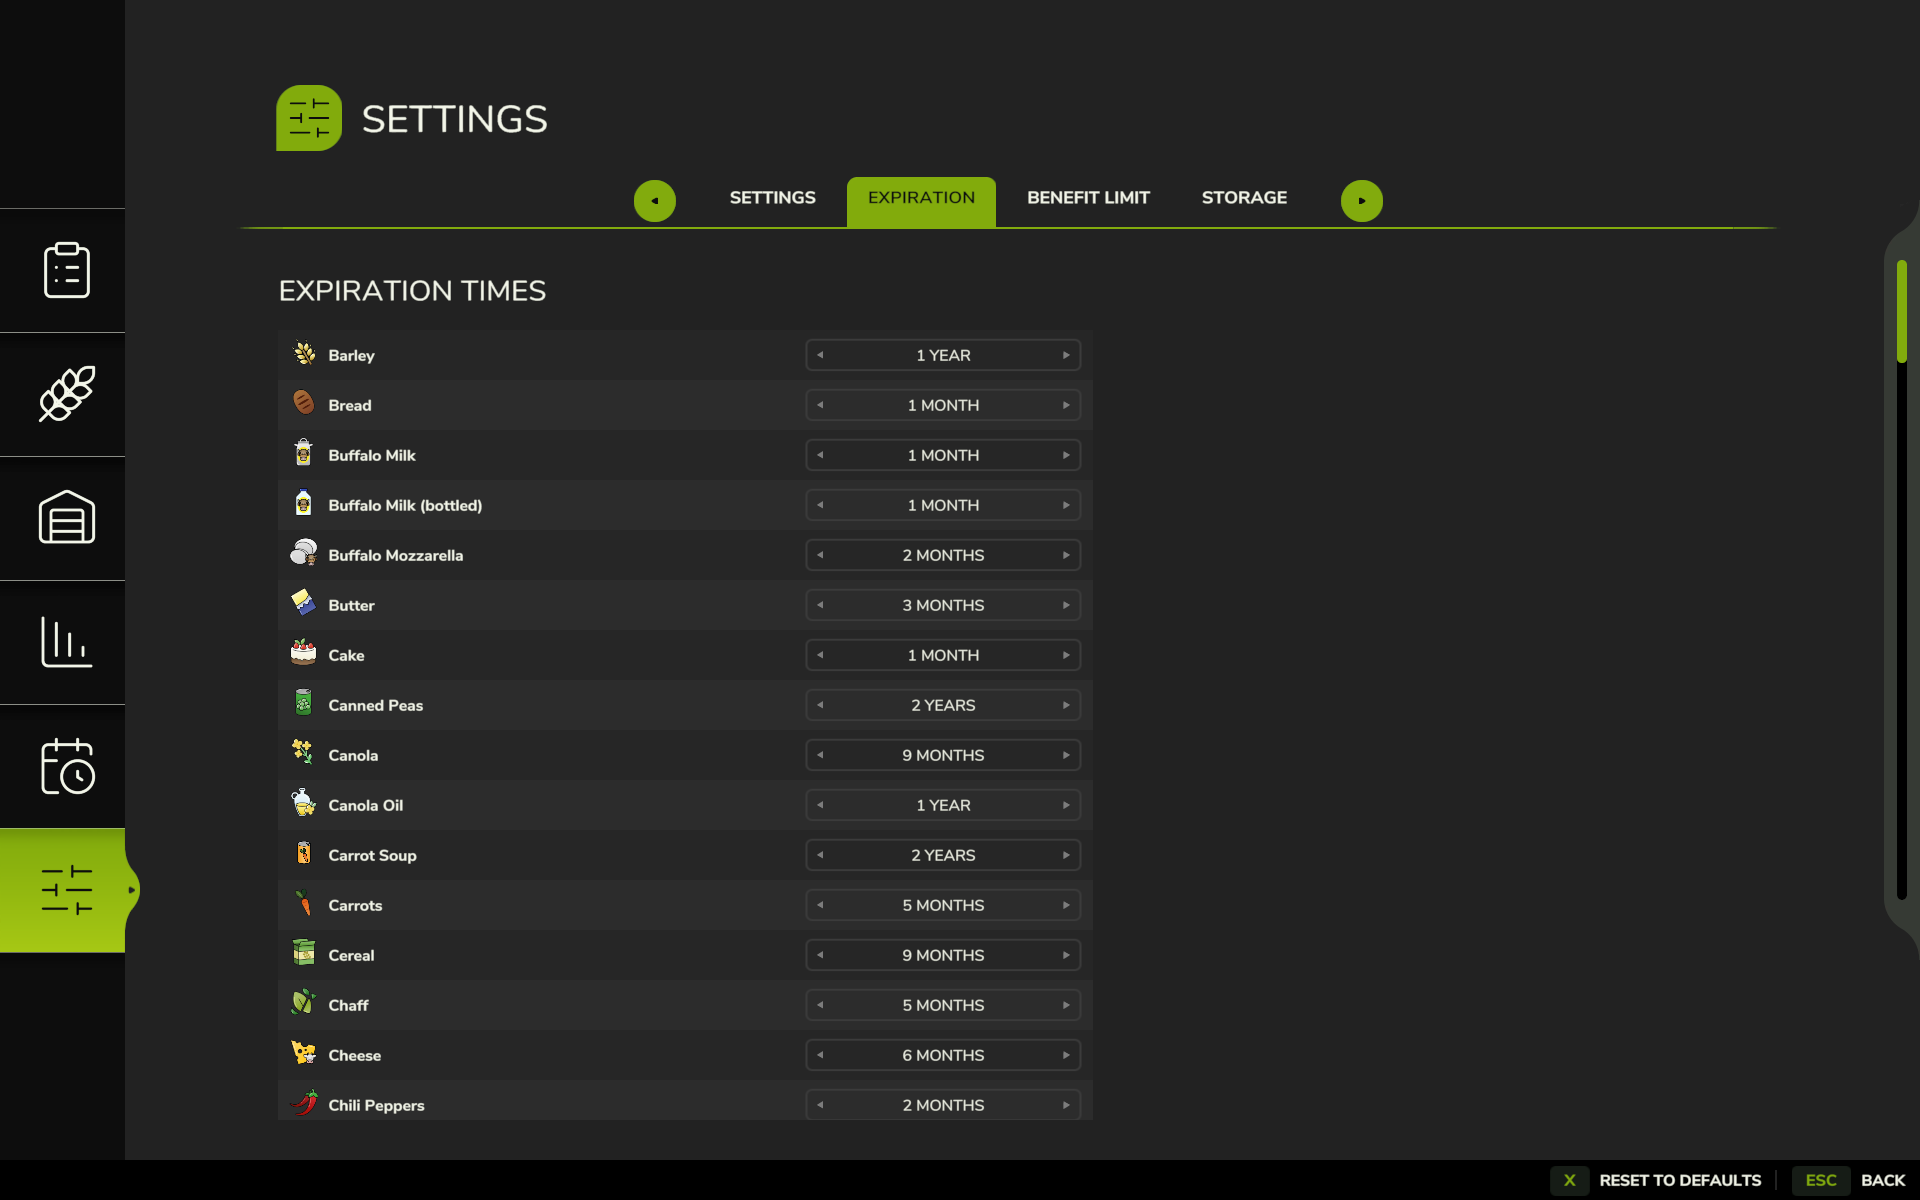Select the Buffalo Milk (bottled) label
1920x1200 pixels.
click(405, 505)
